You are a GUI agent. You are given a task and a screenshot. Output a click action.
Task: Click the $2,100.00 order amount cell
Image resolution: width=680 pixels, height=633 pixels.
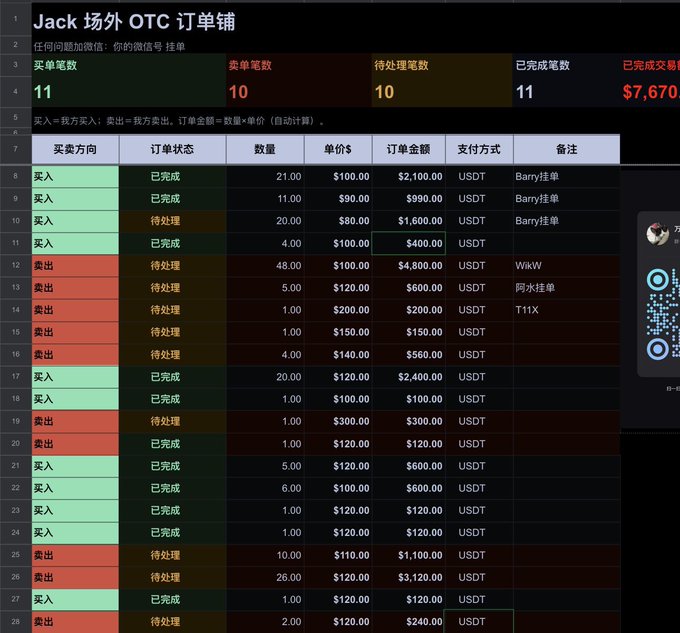click(409, 176)
